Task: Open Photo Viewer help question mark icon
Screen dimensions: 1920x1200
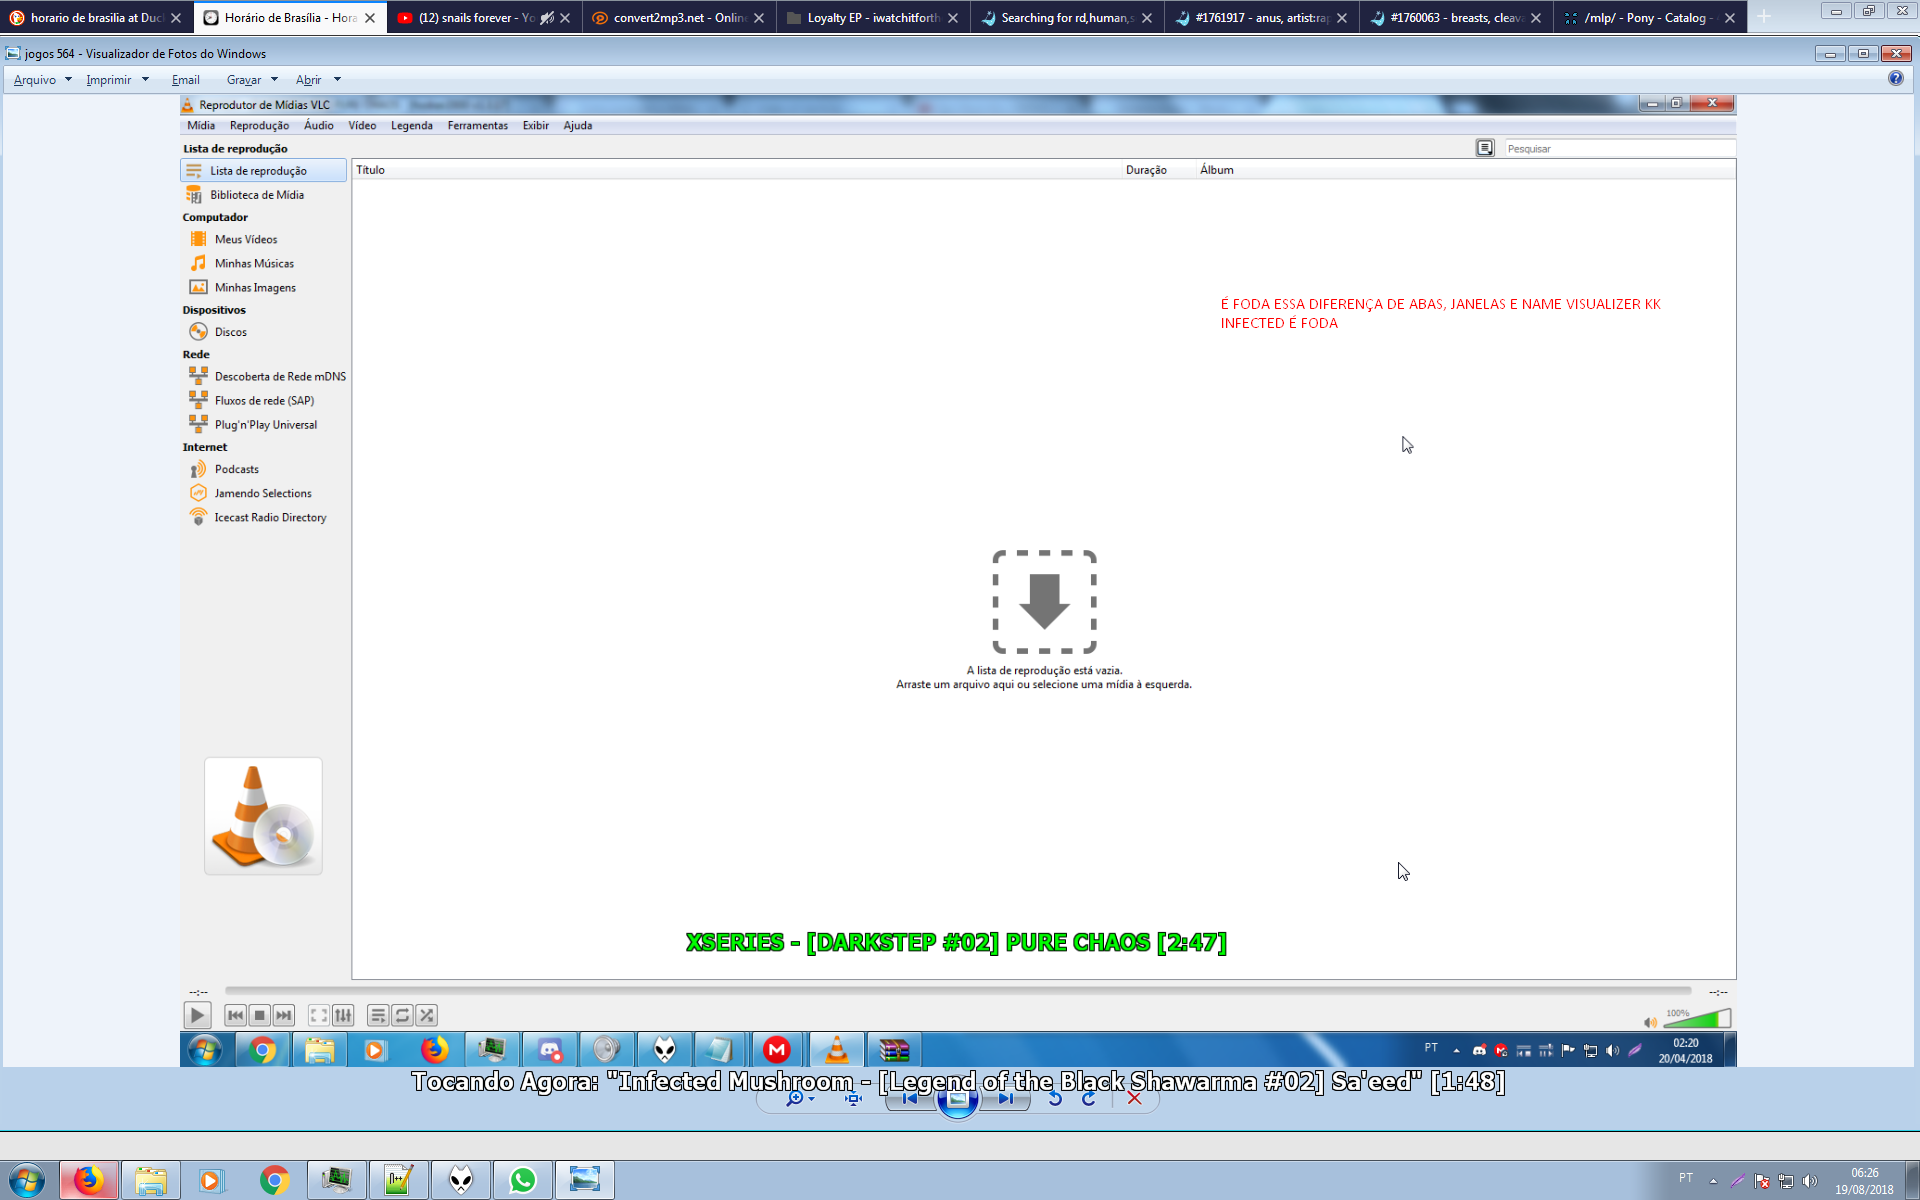Action: pos(1895,78)
